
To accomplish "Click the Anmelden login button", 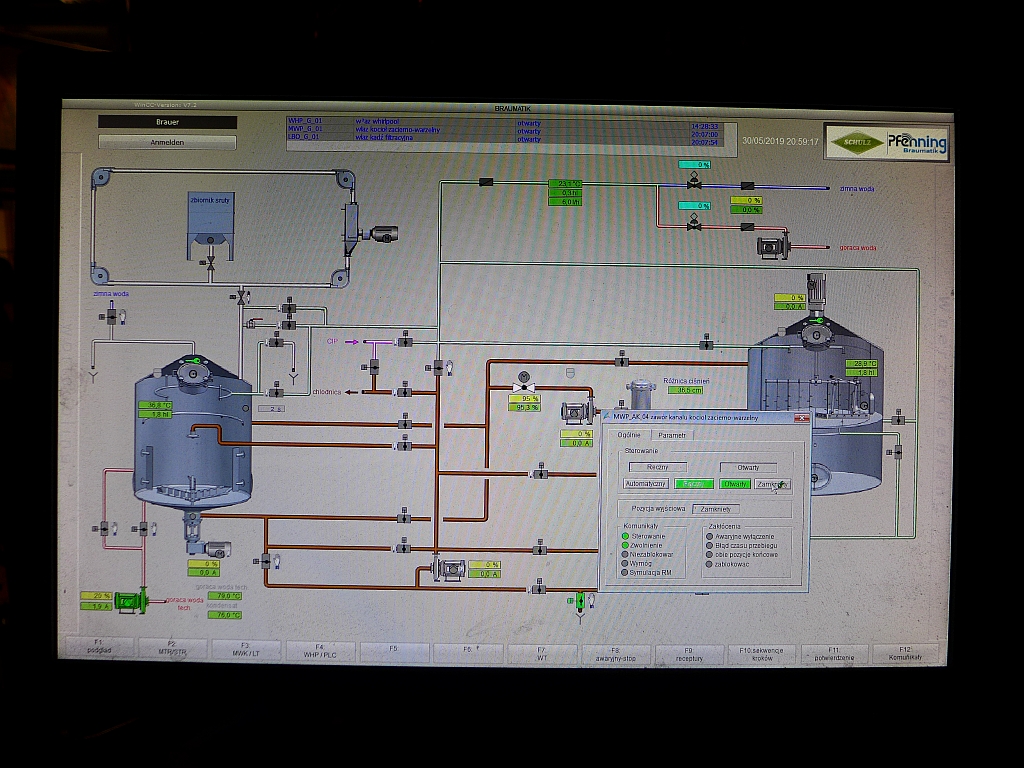I will pyautogui.click(x=167, y=142).
